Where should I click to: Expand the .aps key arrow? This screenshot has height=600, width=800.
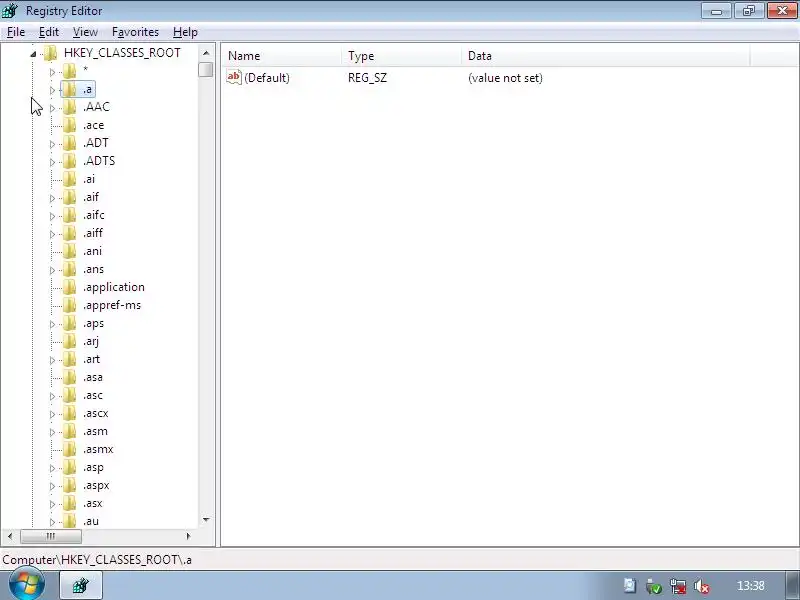(52, 324)
